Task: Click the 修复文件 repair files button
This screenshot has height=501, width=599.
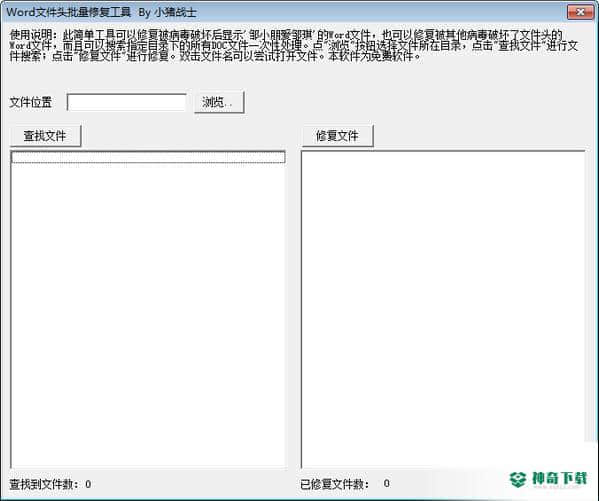Action: click(x=337, y=136)
